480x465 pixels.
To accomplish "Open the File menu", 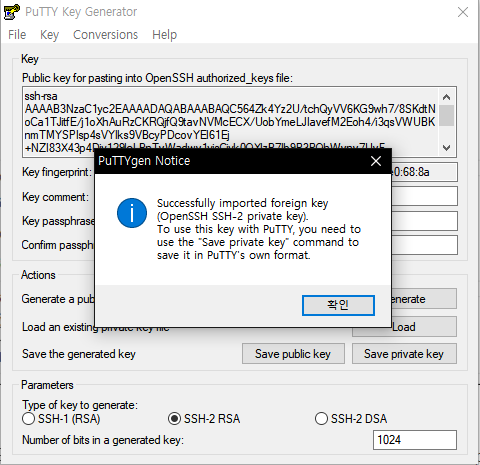I will 17,35.
